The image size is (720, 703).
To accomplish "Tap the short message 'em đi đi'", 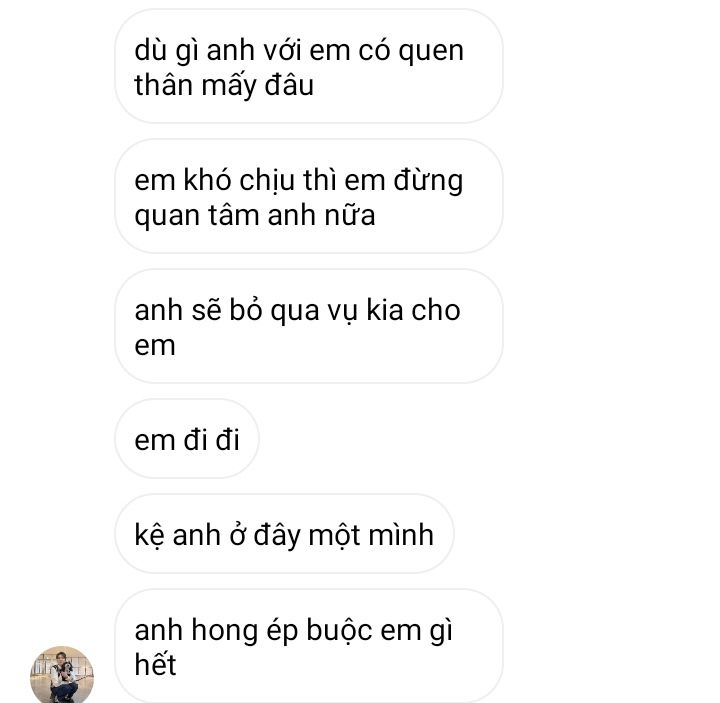I will pyautogui.click(x=187, y=439).
